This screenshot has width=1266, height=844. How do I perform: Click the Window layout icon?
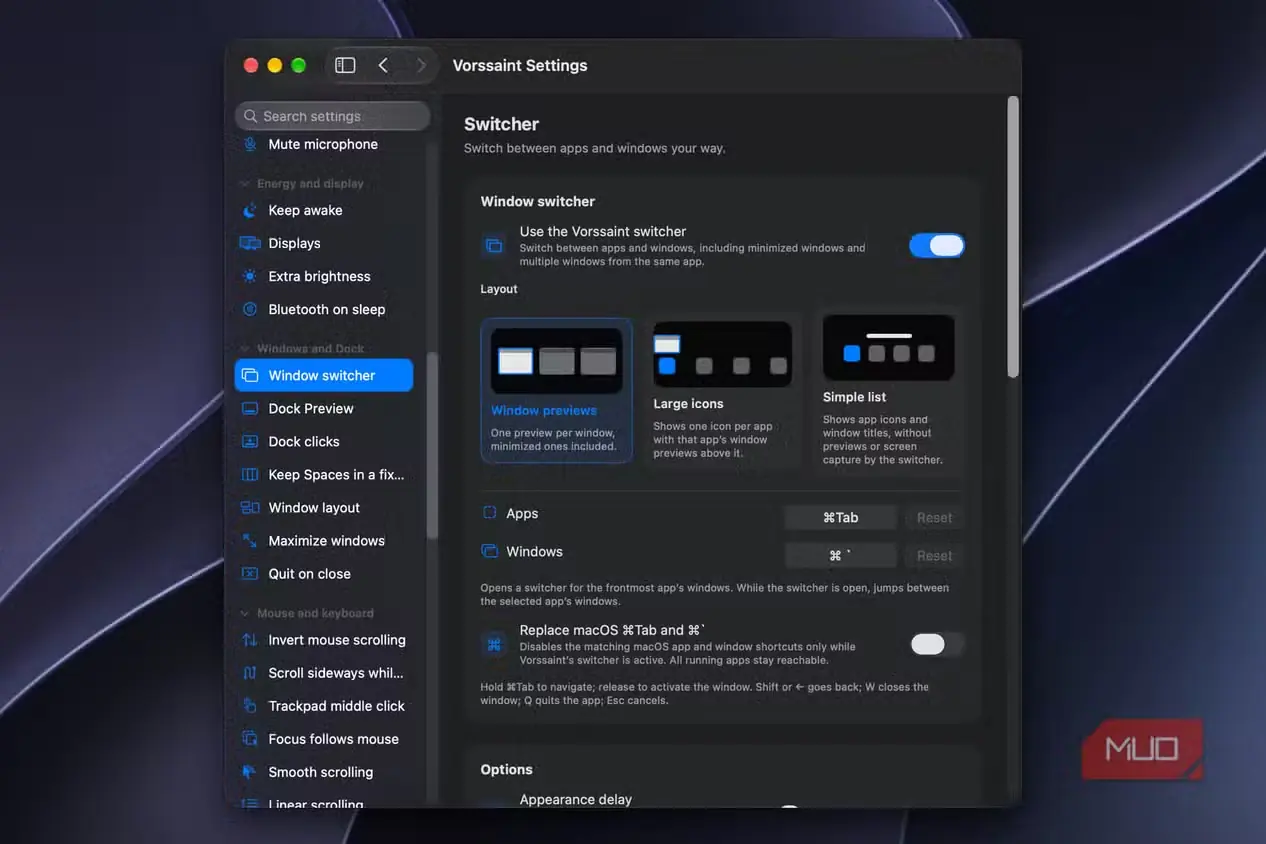point(250,507)
